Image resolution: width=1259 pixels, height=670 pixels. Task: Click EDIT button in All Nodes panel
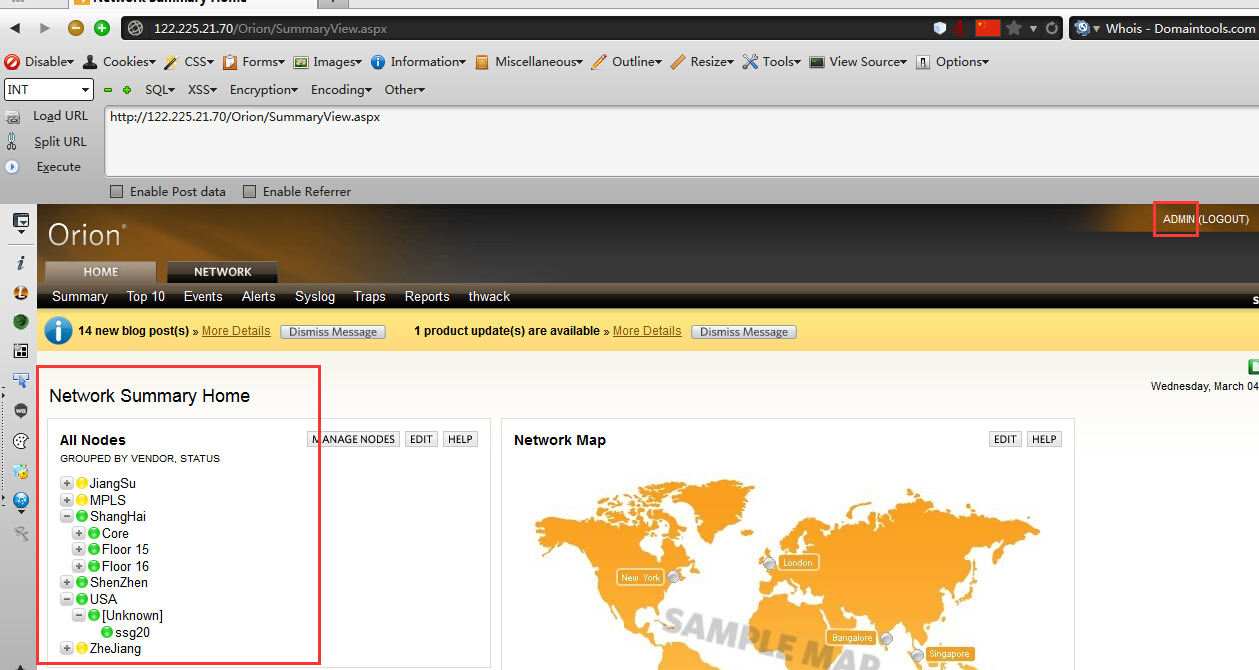coord(421,440)
